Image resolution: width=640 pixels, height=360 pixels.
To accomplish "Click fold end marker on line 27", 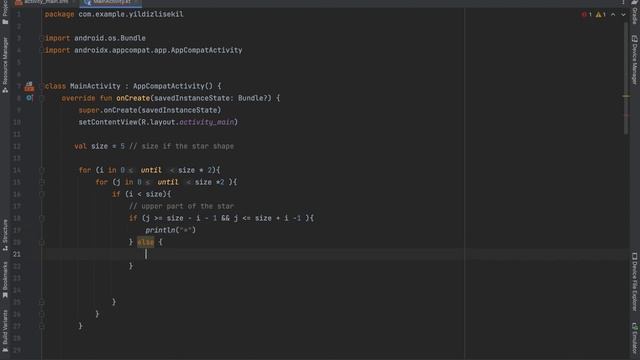I will click(x=42, y=327).
